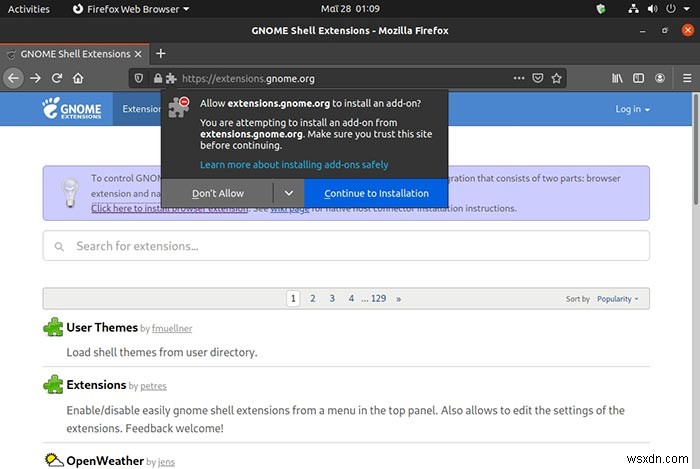Open the Firefox hamburger menu

click(687, 79)
